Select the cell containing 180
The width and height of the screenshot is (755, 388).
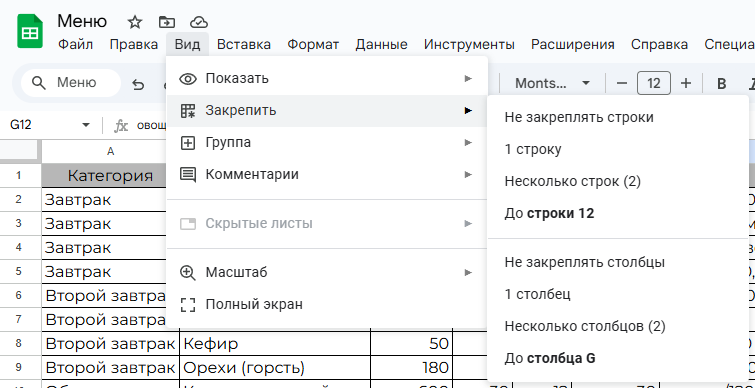coord(412,368)
